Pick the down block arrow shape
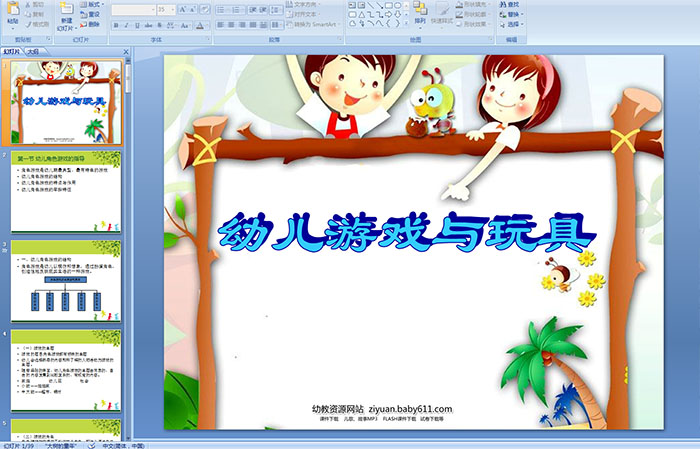The image size is (700, 449). 398,15
